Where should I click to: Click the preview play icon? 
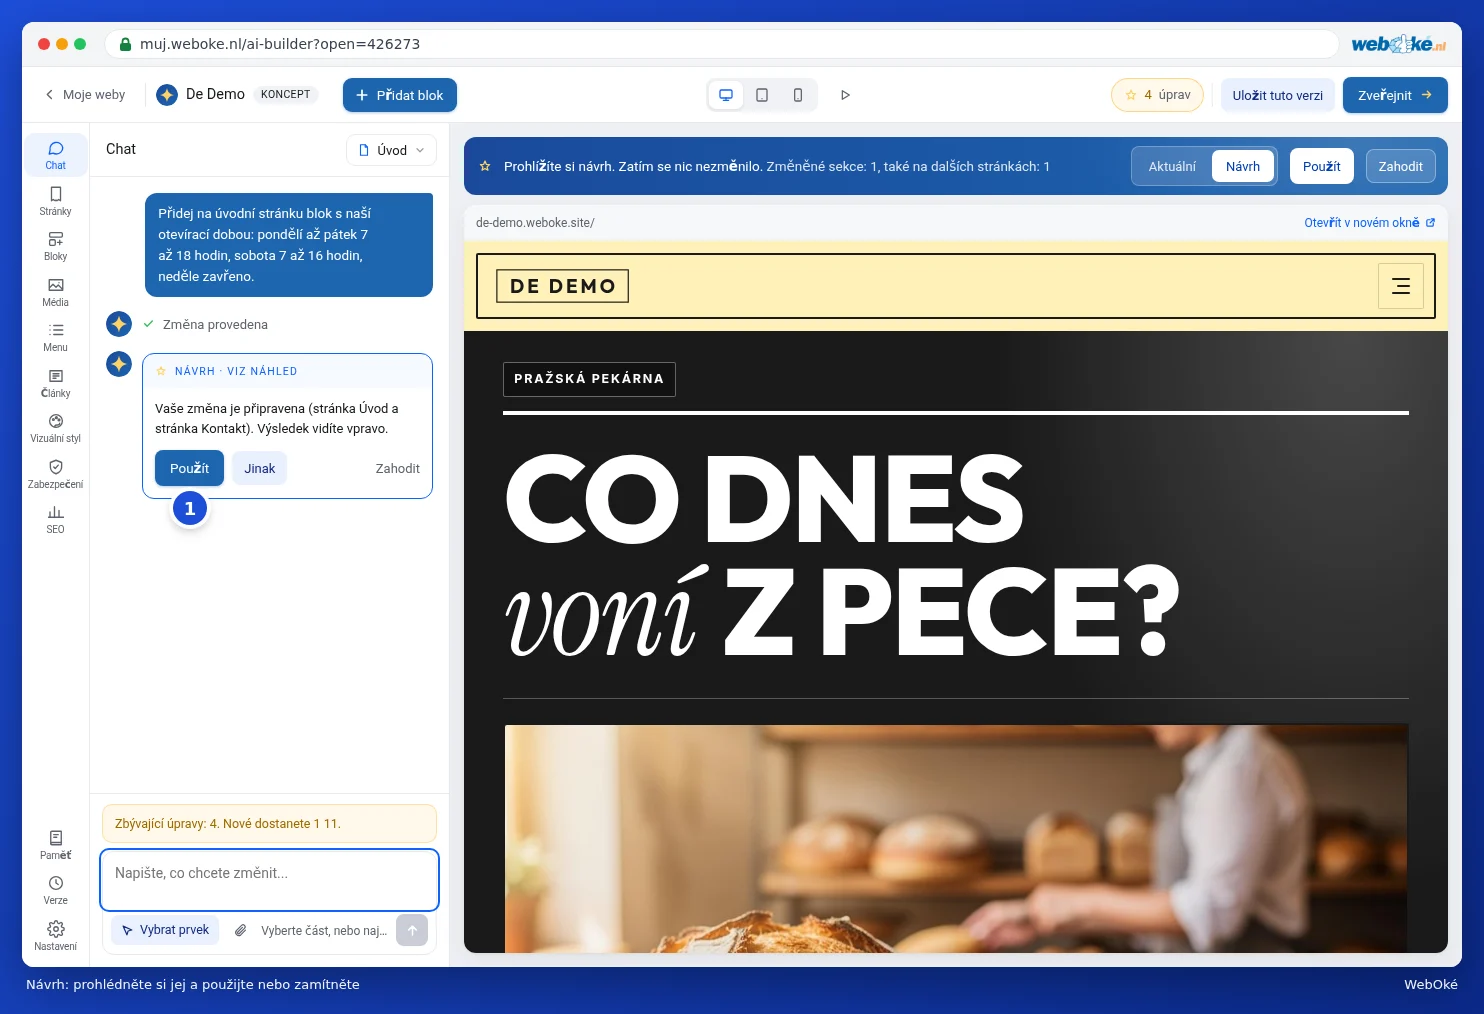845,95
